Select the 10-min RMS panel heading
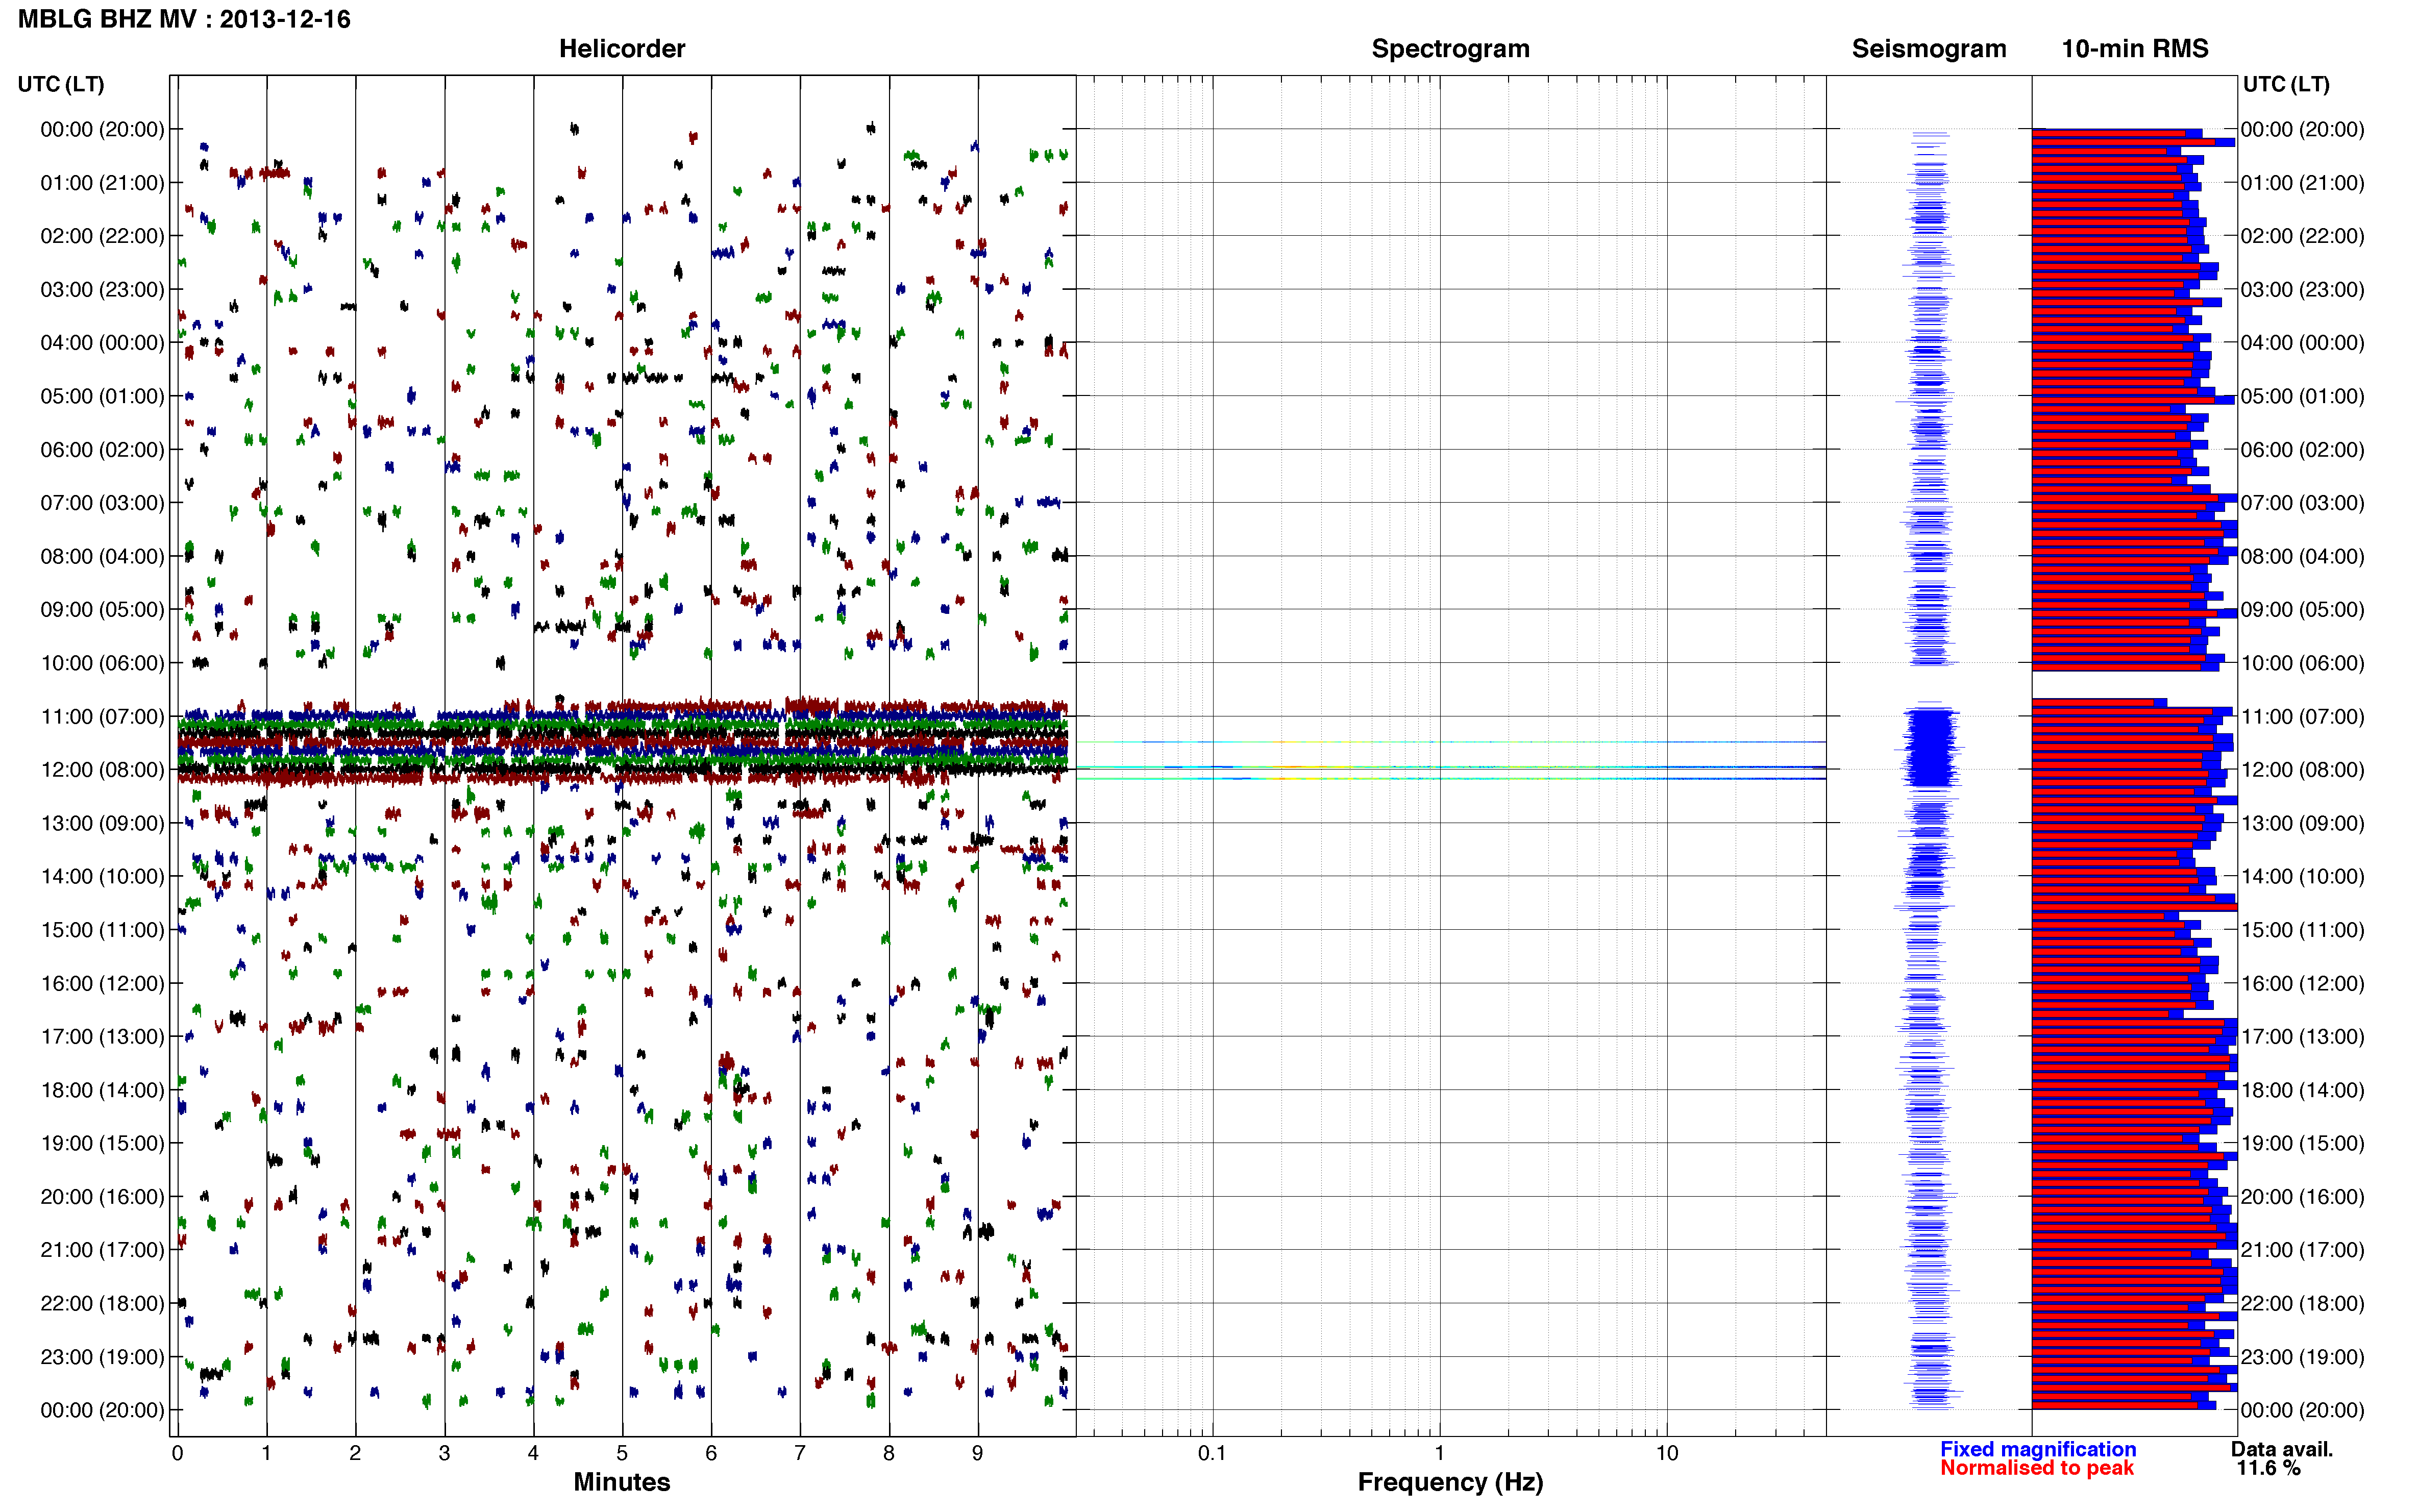The width and height of the screenshot is (2419, 1512). tap(2135, 48)
